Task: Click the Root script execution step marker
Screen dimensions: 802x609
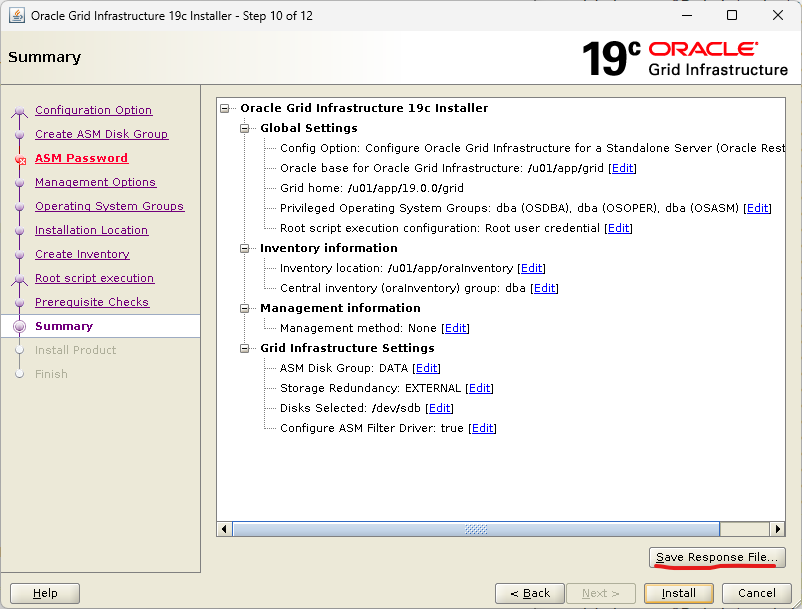Action: [19, 279]
